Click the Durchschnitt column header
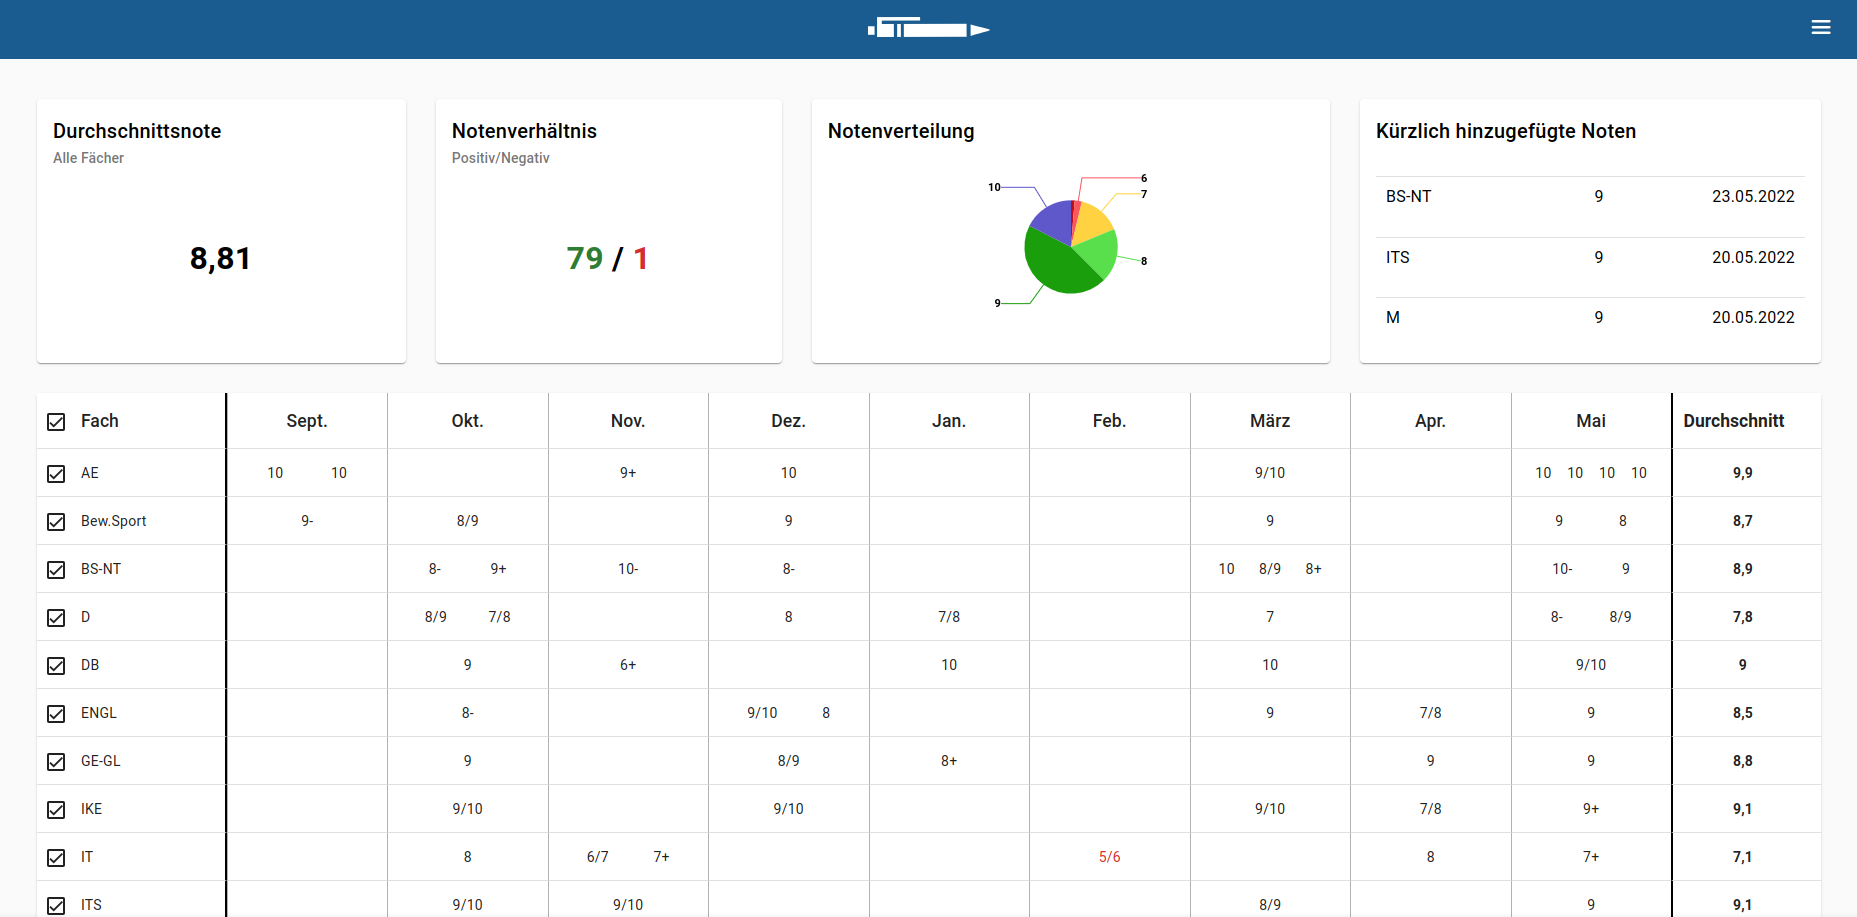1857x917 pixels. [1733, 421]
